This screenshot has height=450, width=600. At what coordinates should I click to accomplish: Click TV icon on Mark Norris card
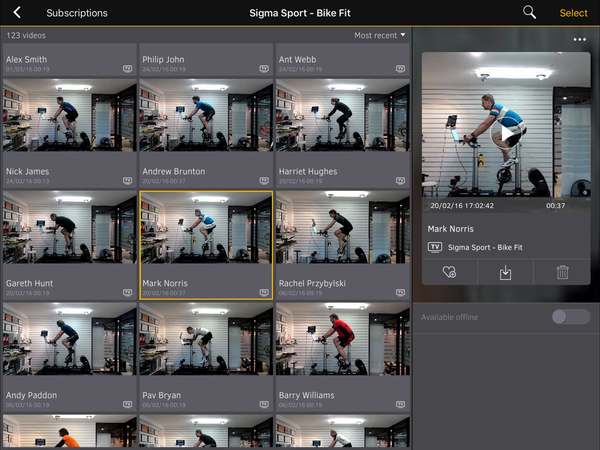[264, 293]
